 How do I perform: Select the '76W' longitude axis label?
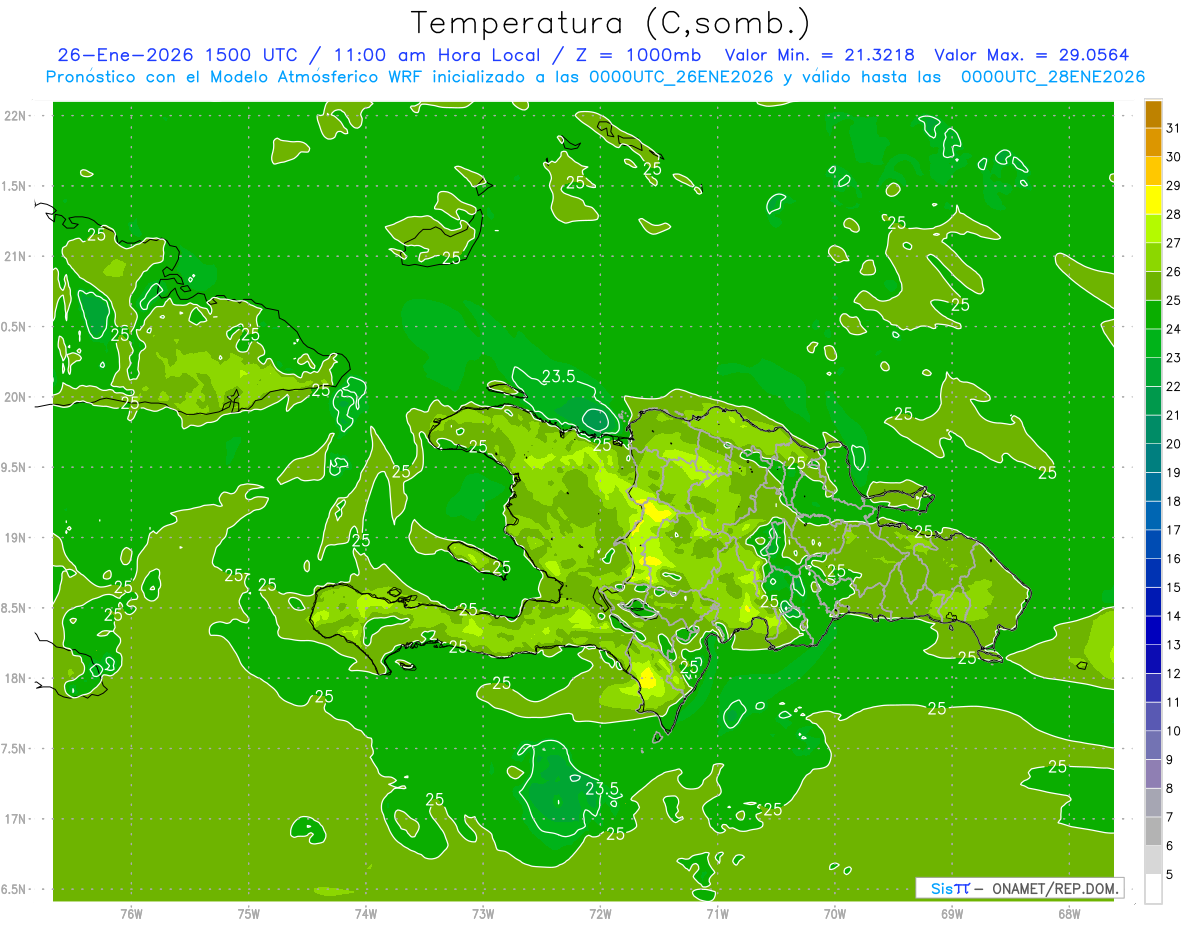(x=131, y=914)
